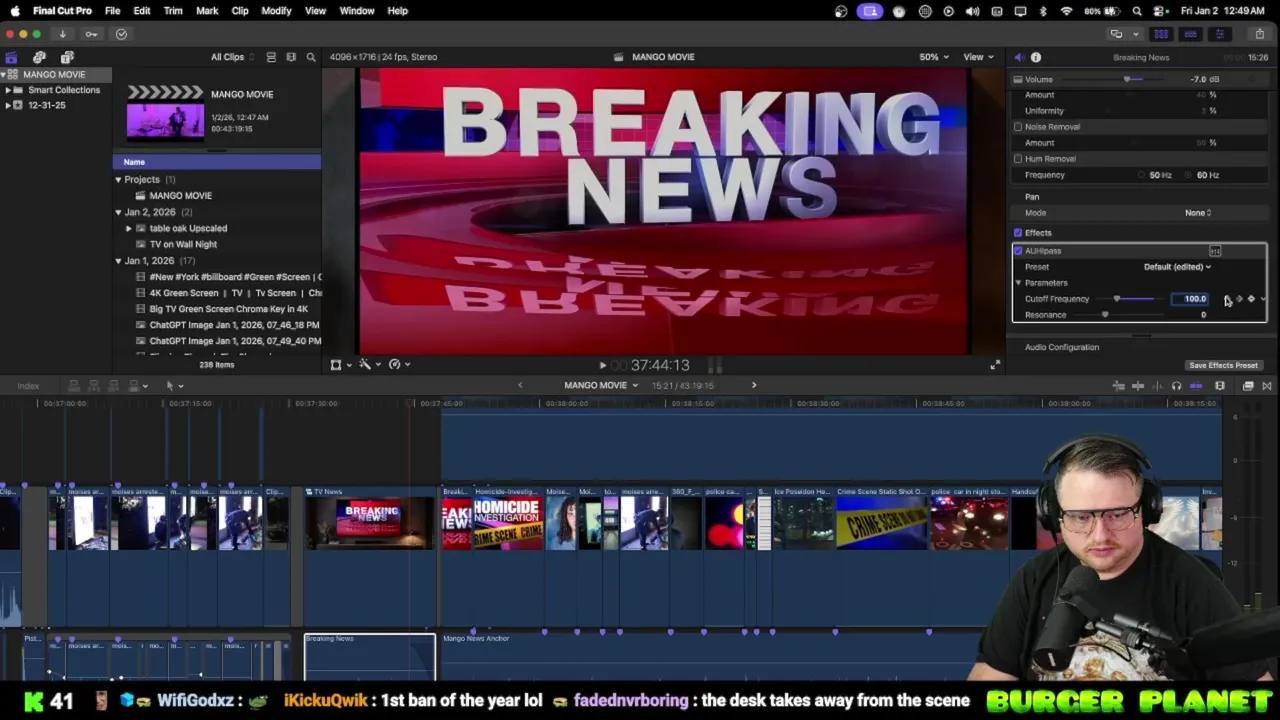
Task: Click the Save Effects Preset button
Action: 1223,366
